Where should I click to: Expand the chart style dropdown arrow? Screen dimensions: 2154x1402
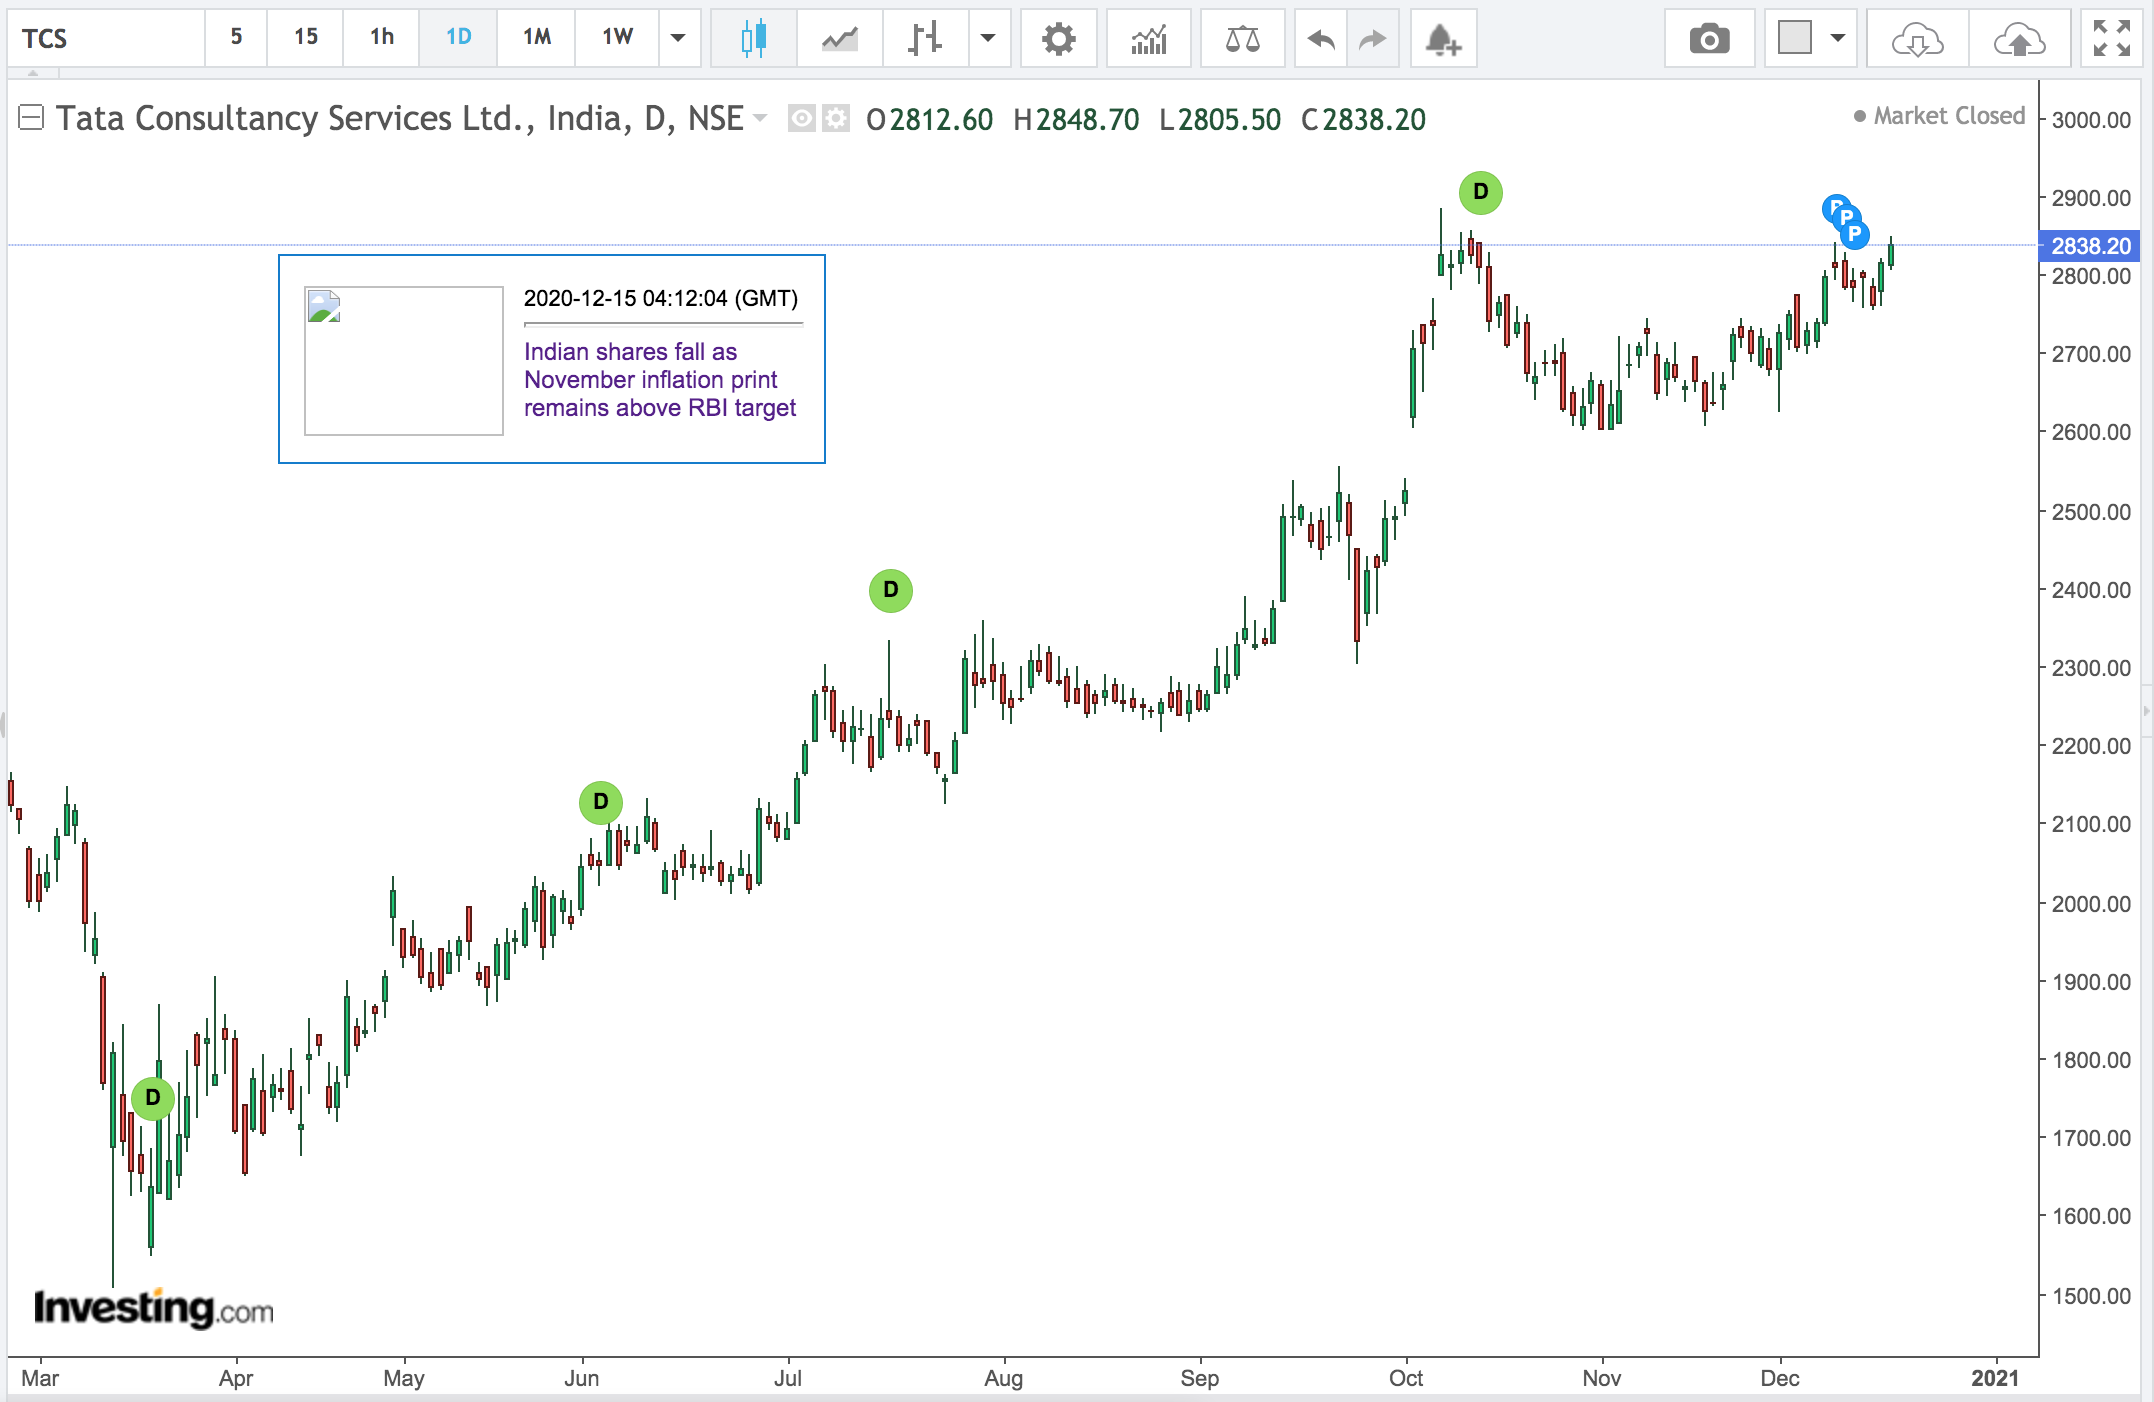[x=988, y=39]
